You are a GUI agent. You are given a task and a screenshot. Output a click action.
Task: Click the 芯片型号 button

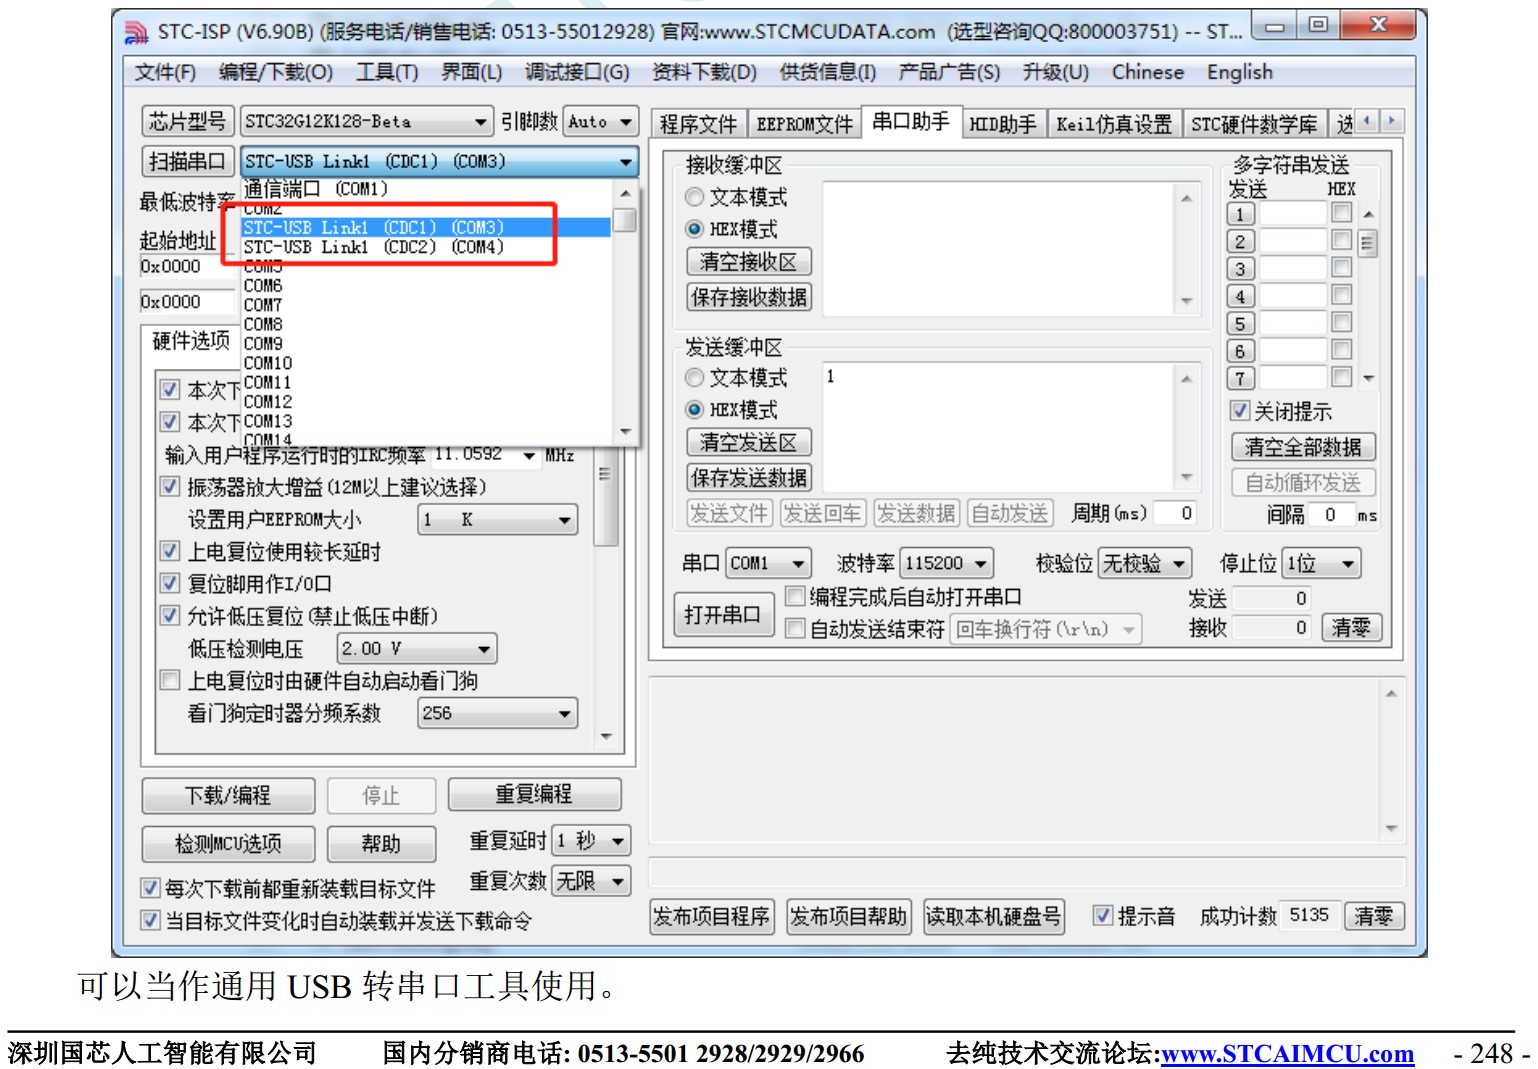tap(187, 121)
